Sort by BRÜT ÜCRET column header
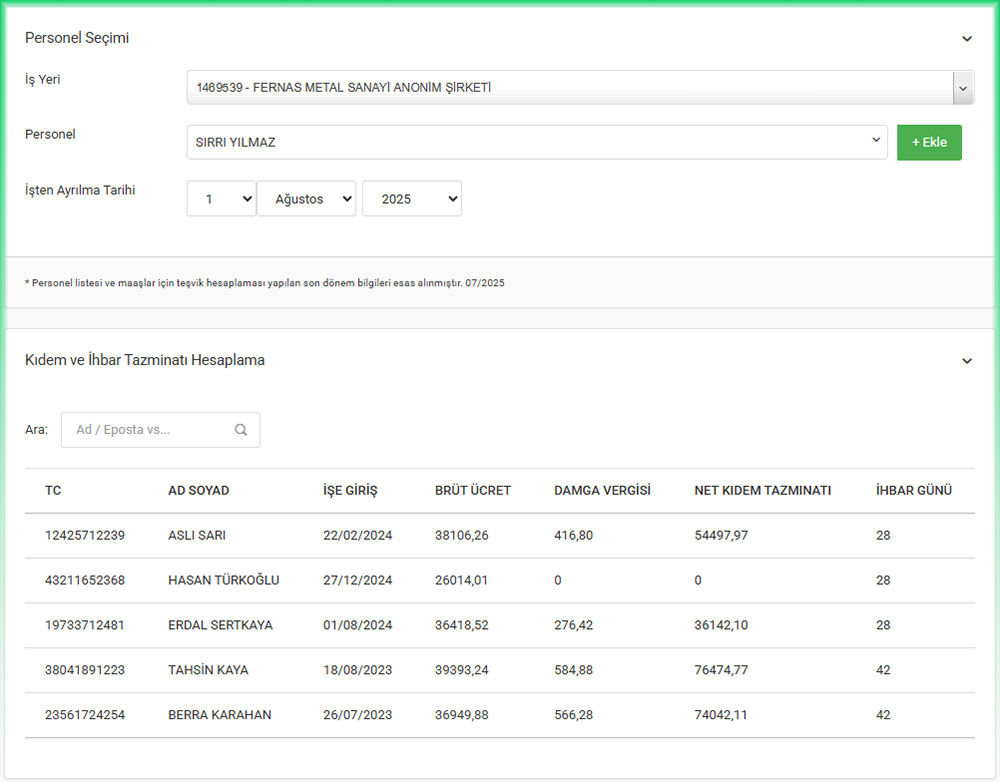The image size is (1000, 782). 473,491
